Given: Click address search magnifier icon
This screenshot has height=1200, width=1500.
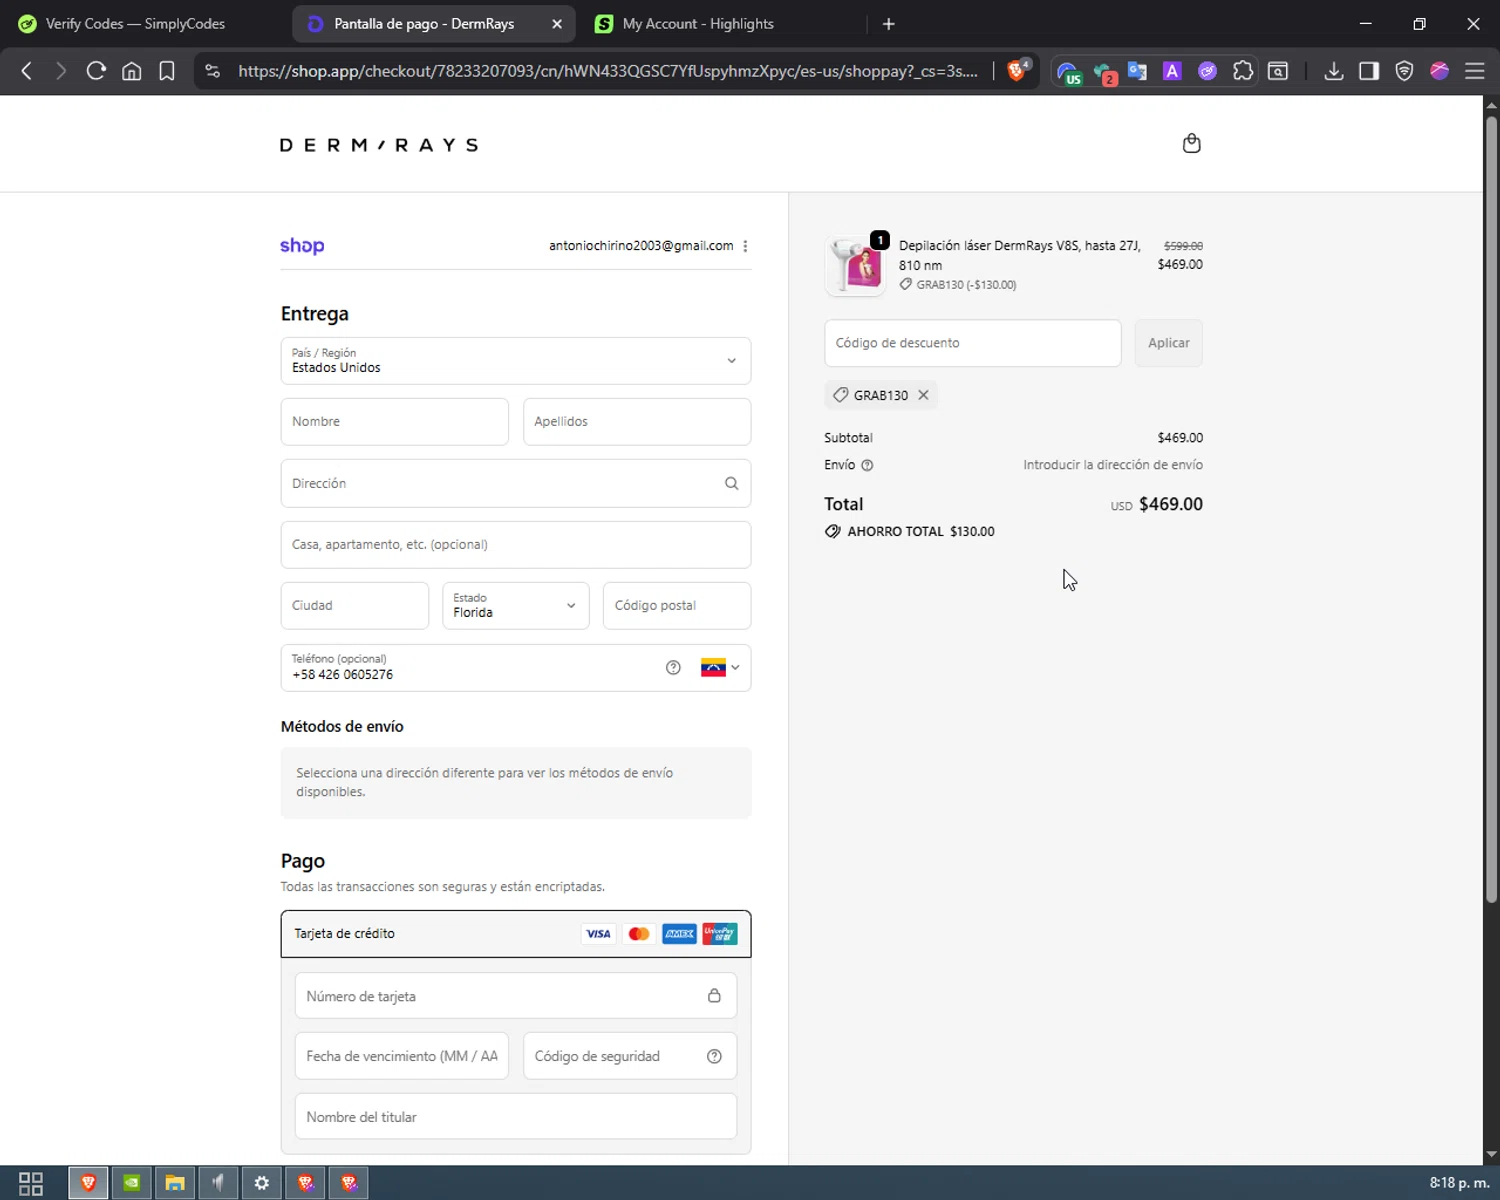Looking at the screenshot, I should click(x=731, y=483).
